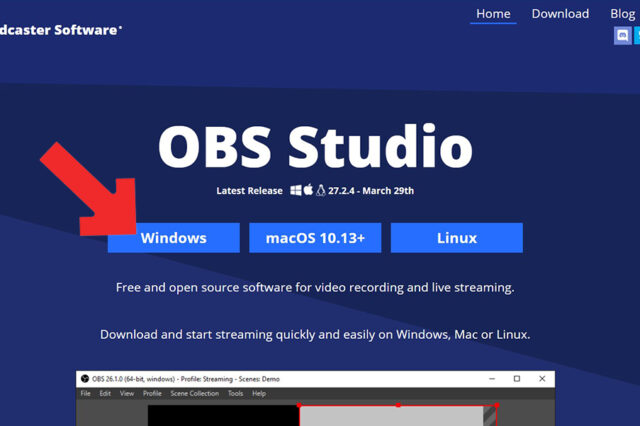Screen dimensions: 640x426
Task: Click the top-left red handle of the selected source
Action: point(299,405)
